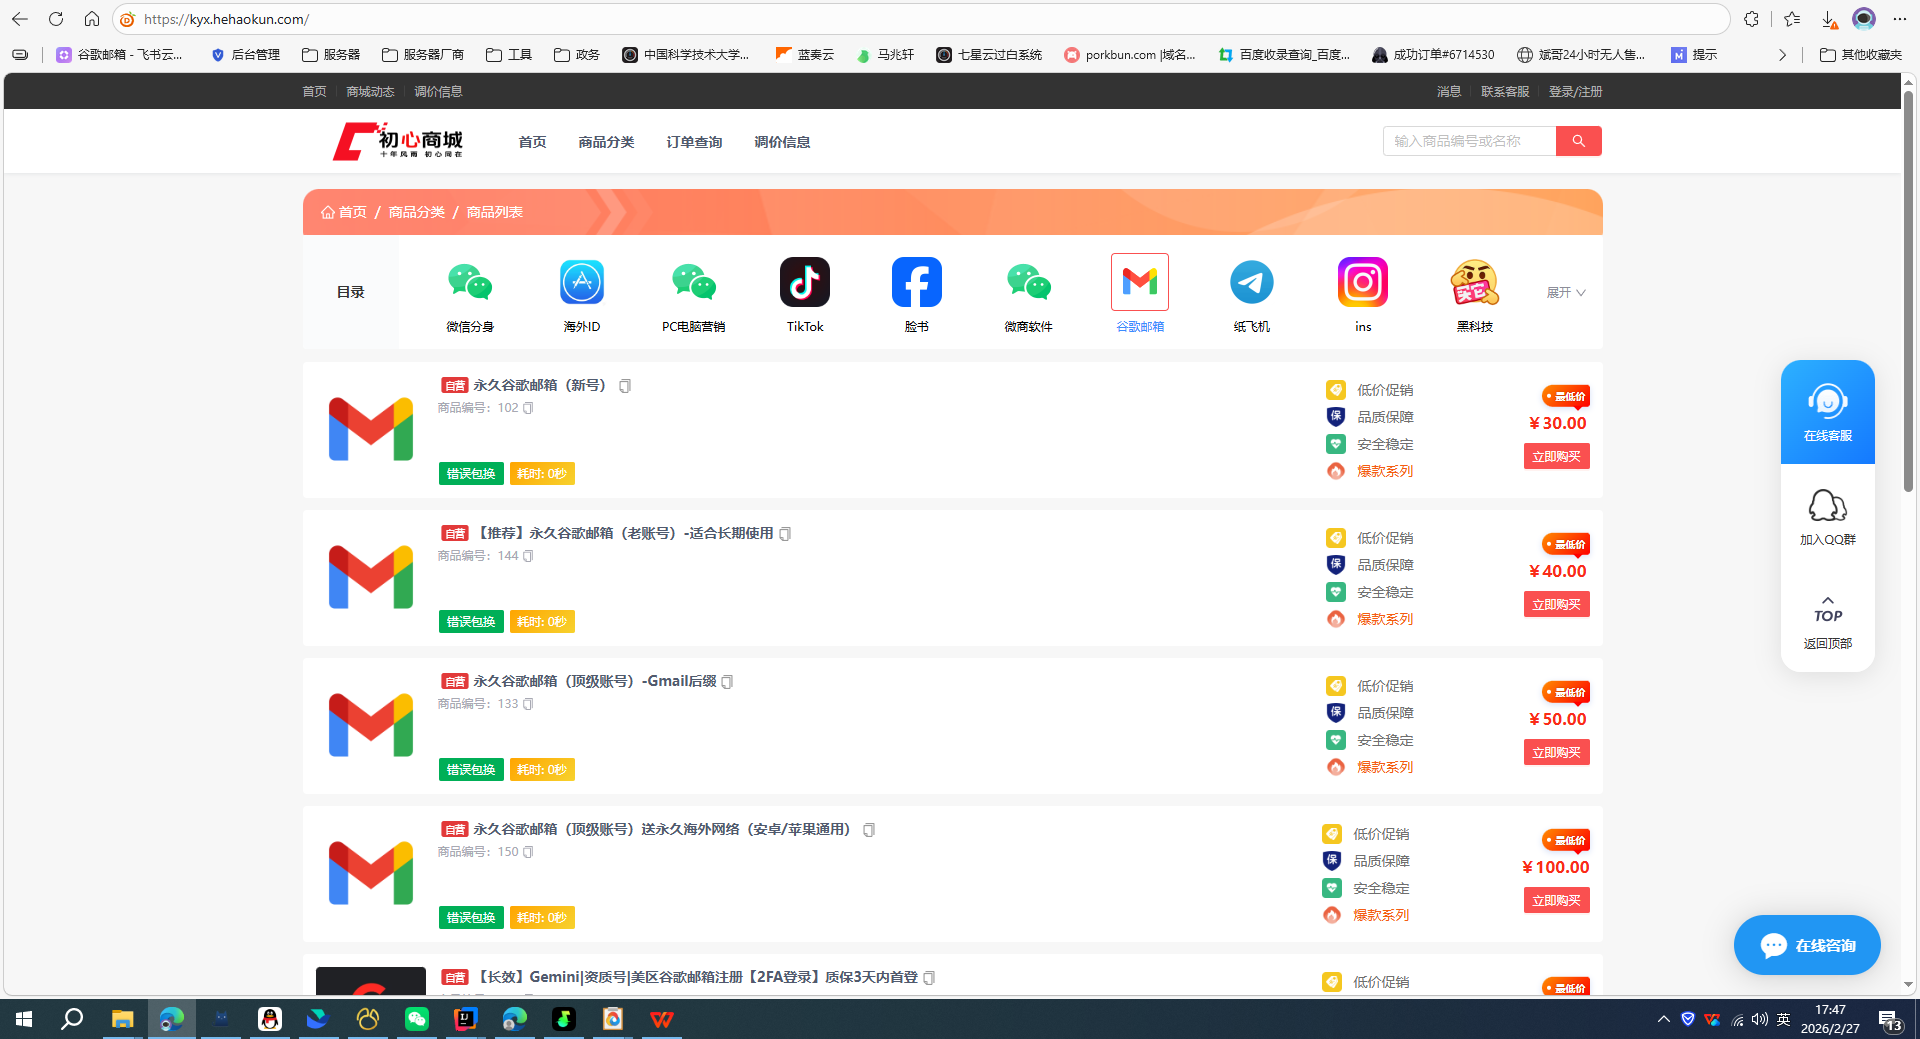This screenshot has width=1920, height=1039.
Task: Click the 脸书 (Facebook) category icon
Action: pos(916,283)
